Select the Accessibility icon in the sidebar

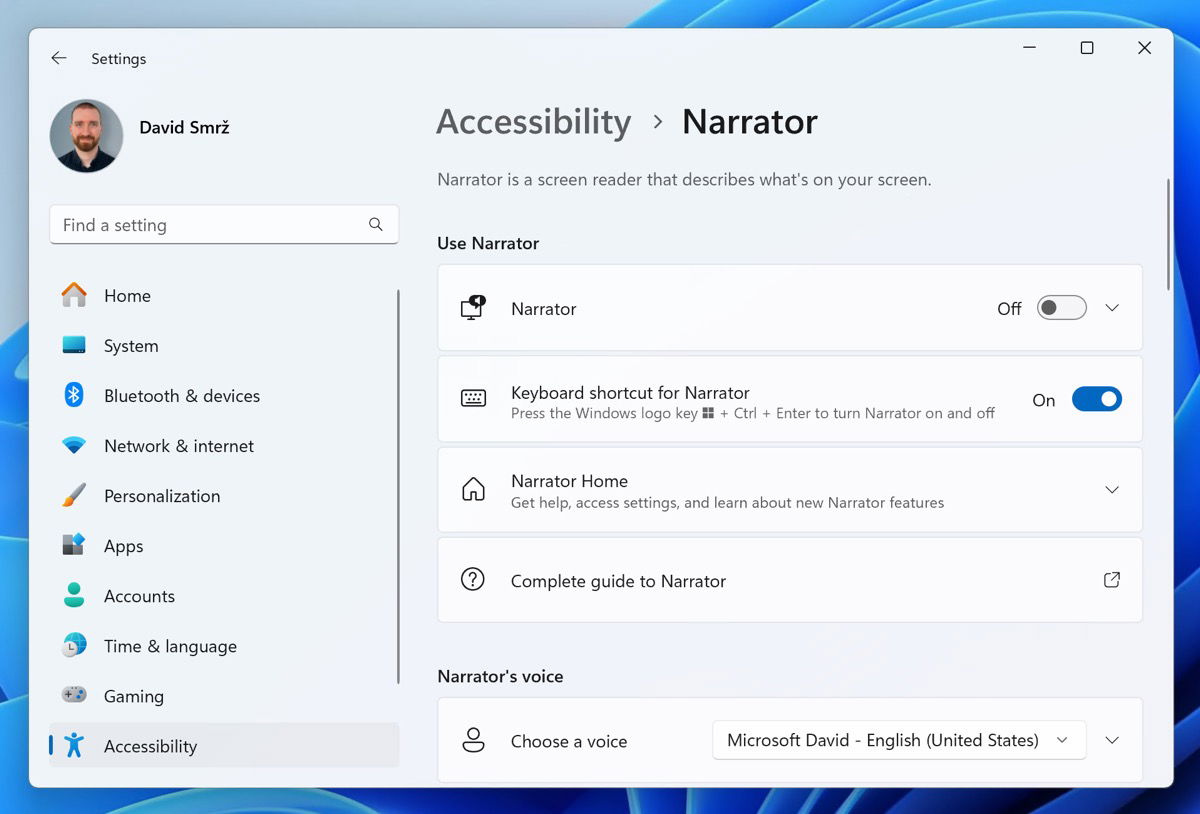click(x=74, y=745)
